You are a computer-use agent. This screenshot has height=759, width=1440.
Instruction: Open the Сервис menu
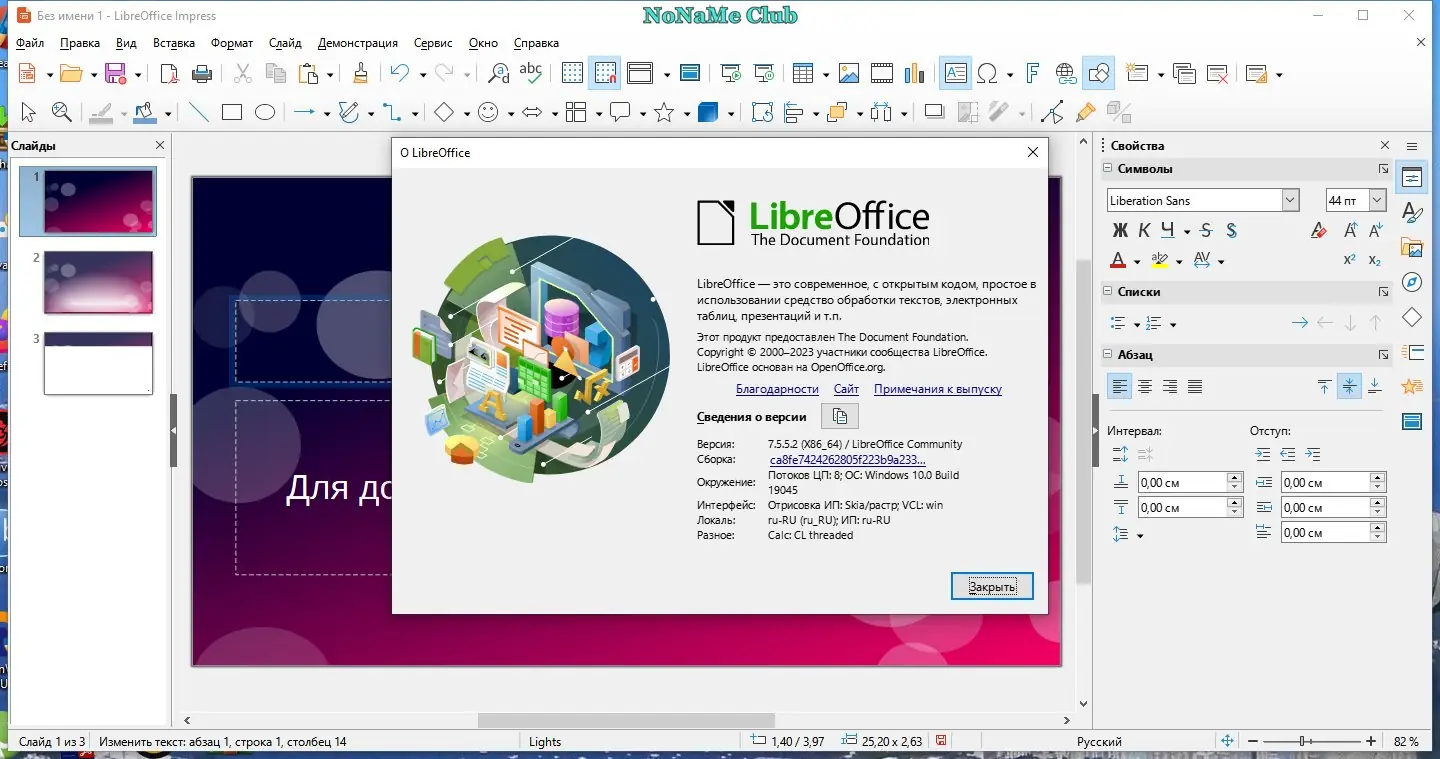click(x=433, y=43)
